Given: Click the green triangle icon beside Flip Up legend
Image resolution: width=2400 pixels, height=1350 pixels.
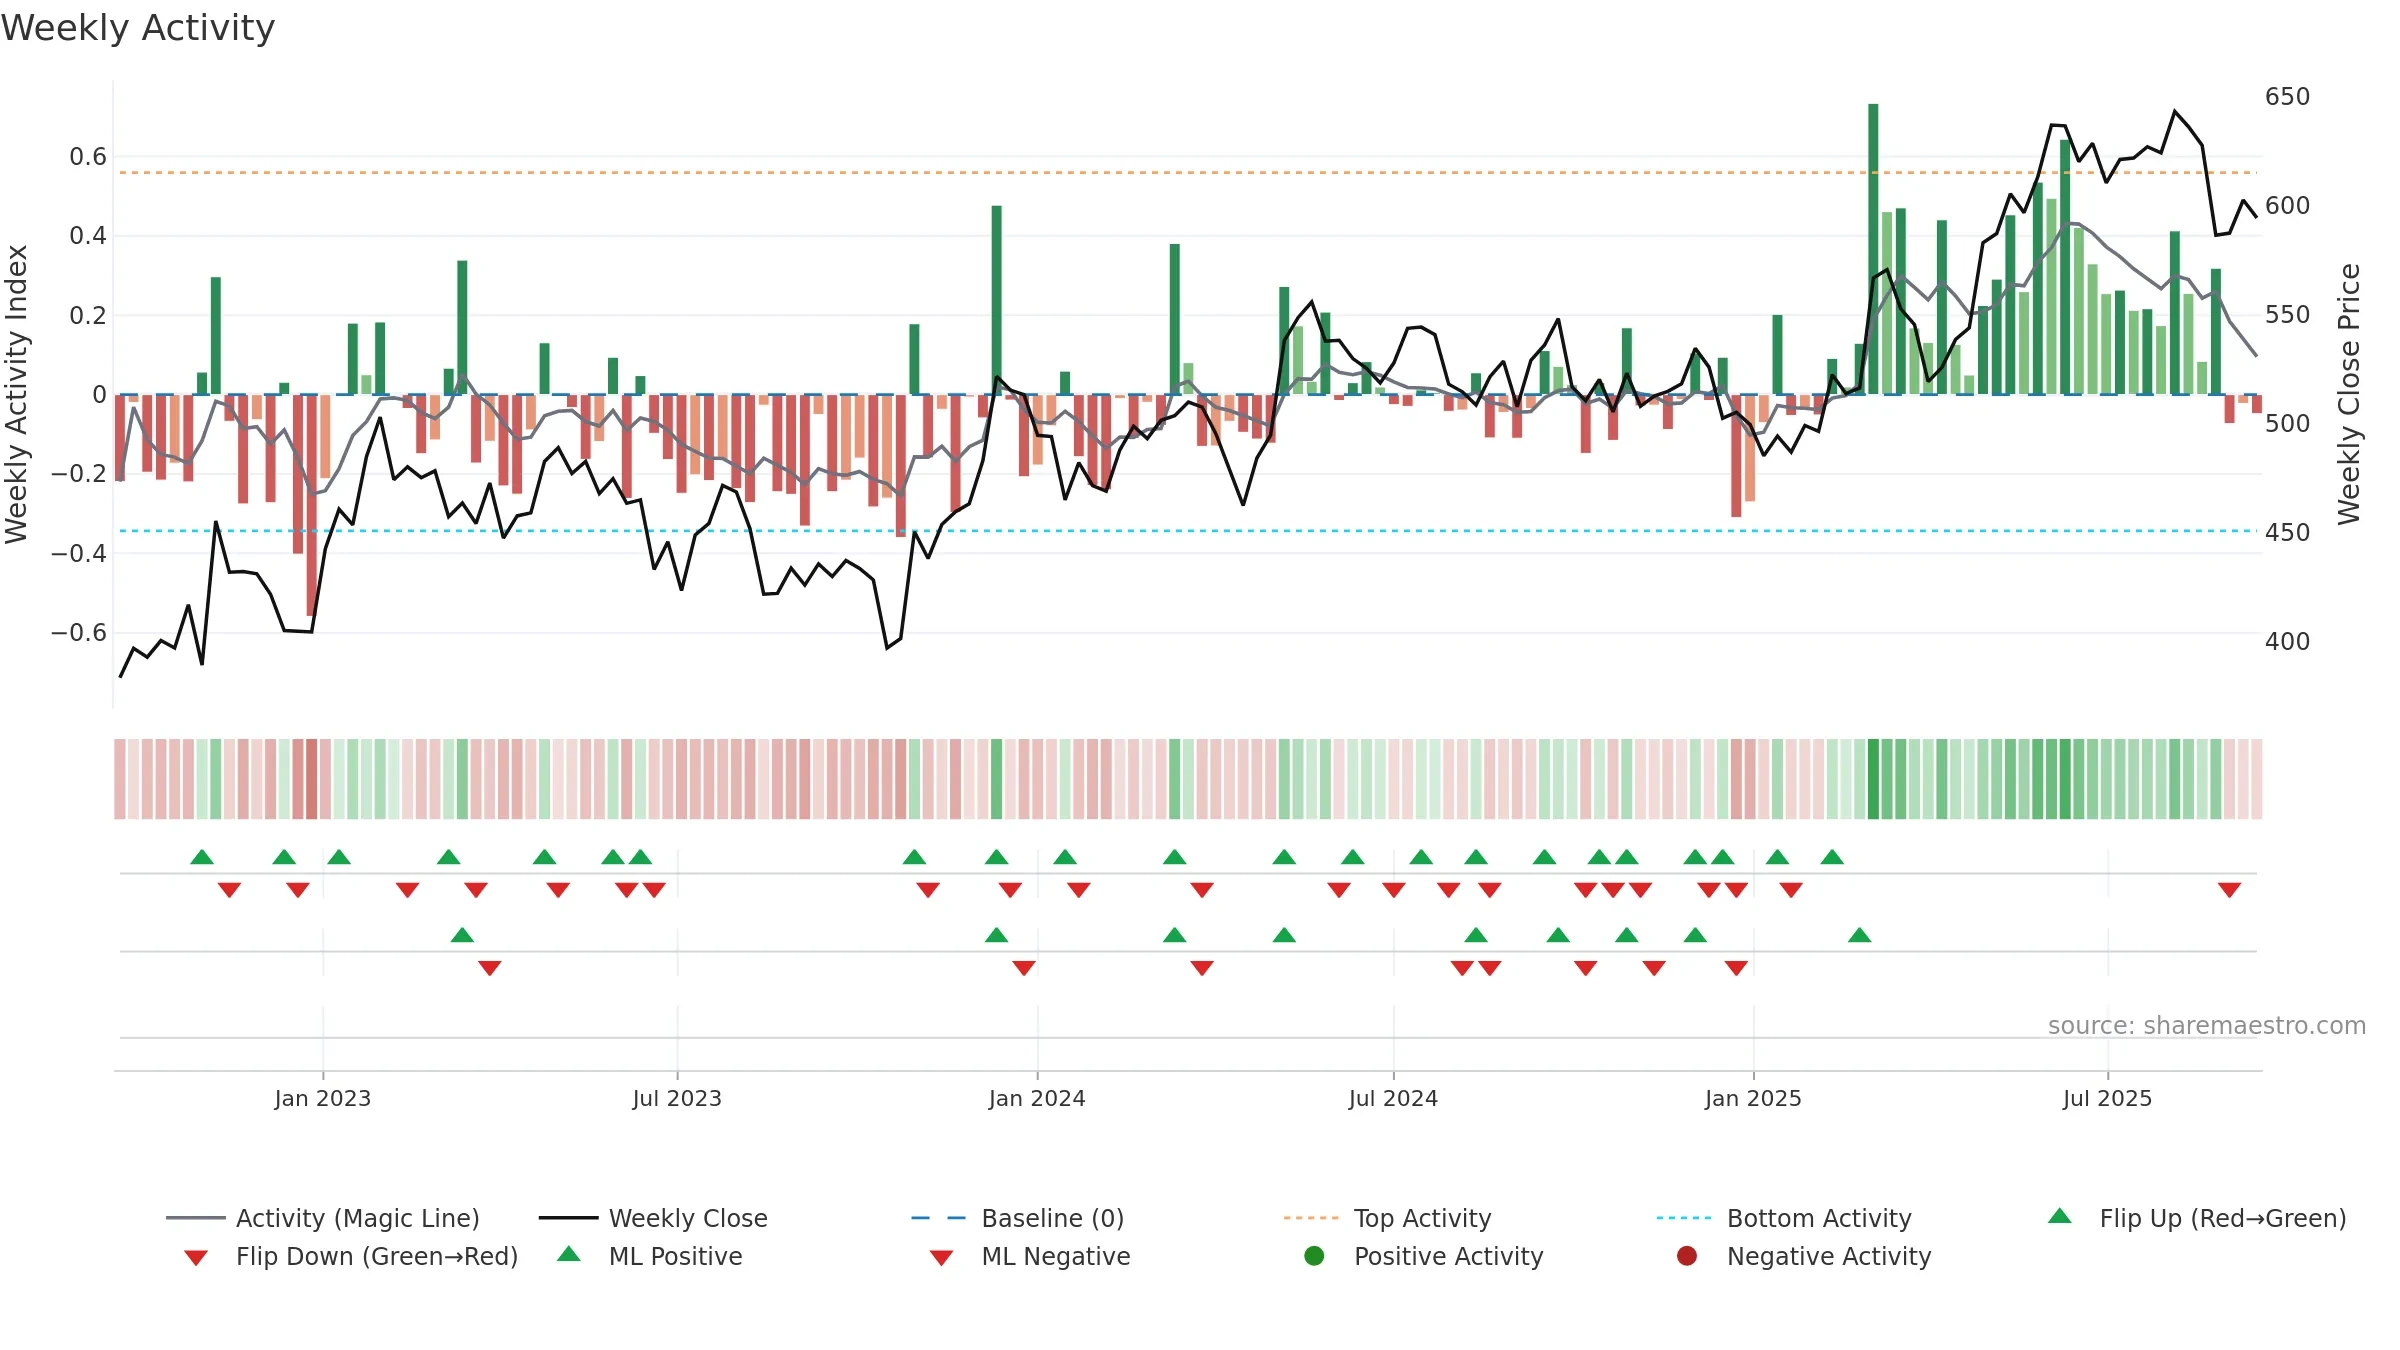Looking at the screenshot, I should tap(2060, 1216).
